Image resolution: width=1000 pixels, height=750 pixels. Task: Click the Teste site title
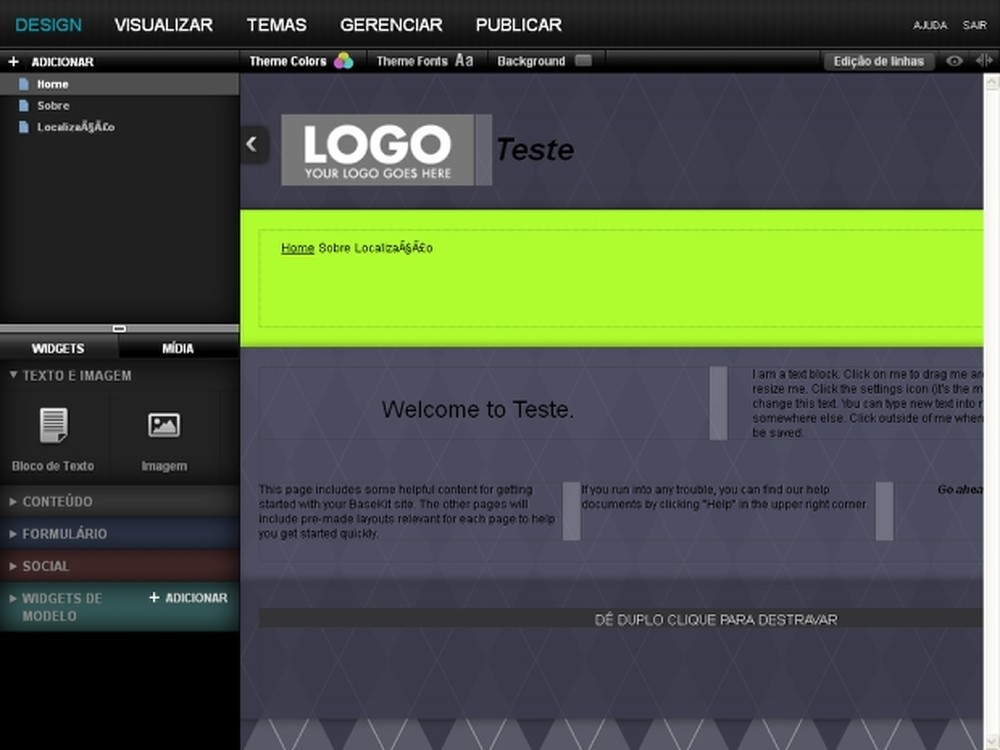(534, 150)
